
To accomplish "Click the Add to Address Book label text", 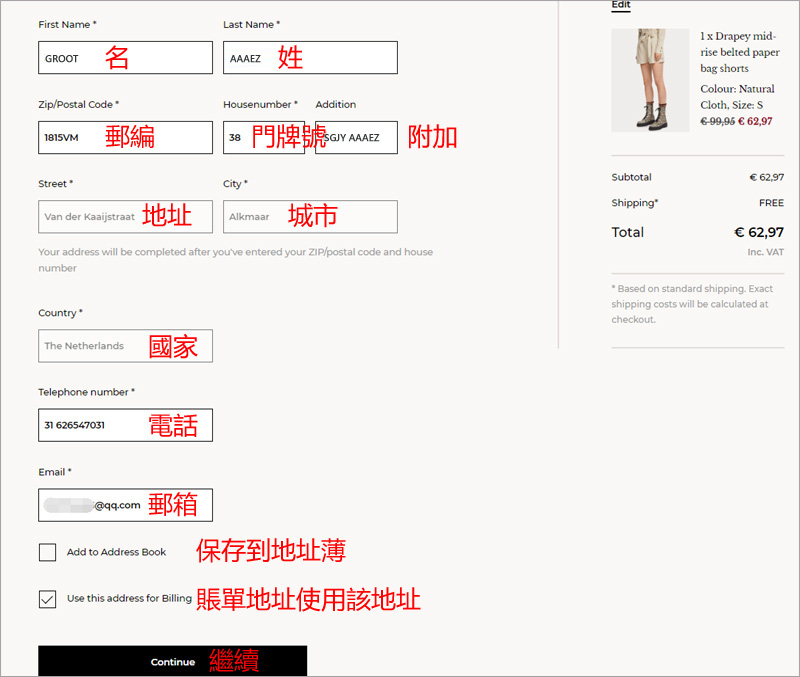I will (x=116, y=552).
